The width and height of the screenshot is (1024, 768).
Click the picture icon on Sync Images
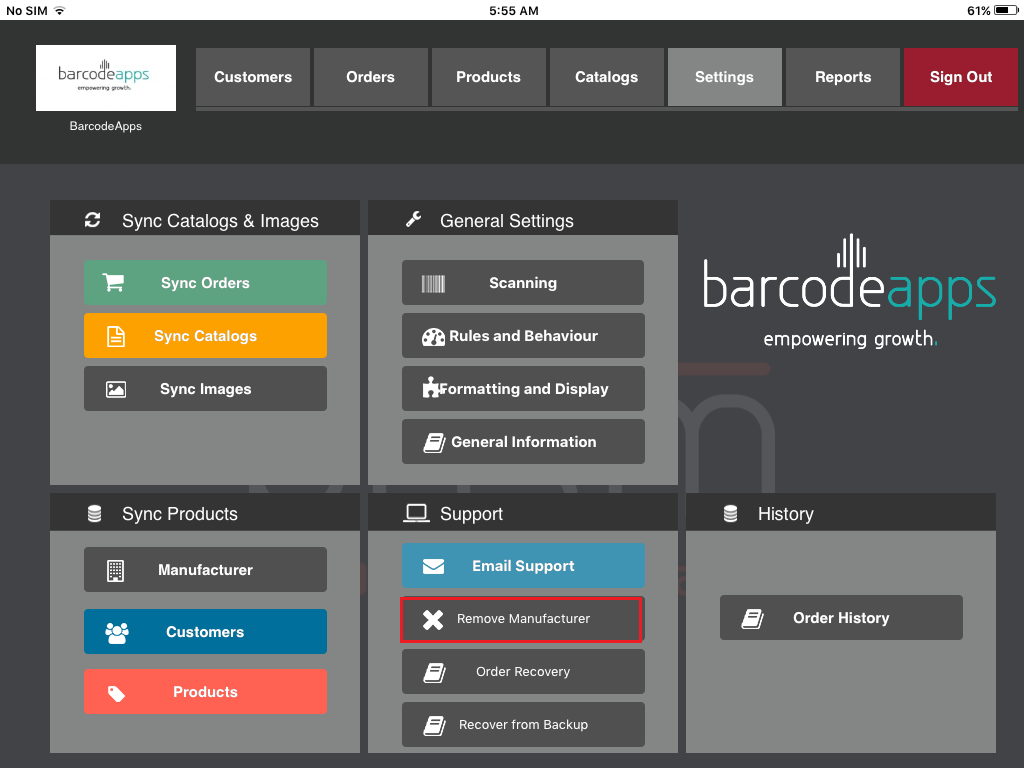point(116,390)
